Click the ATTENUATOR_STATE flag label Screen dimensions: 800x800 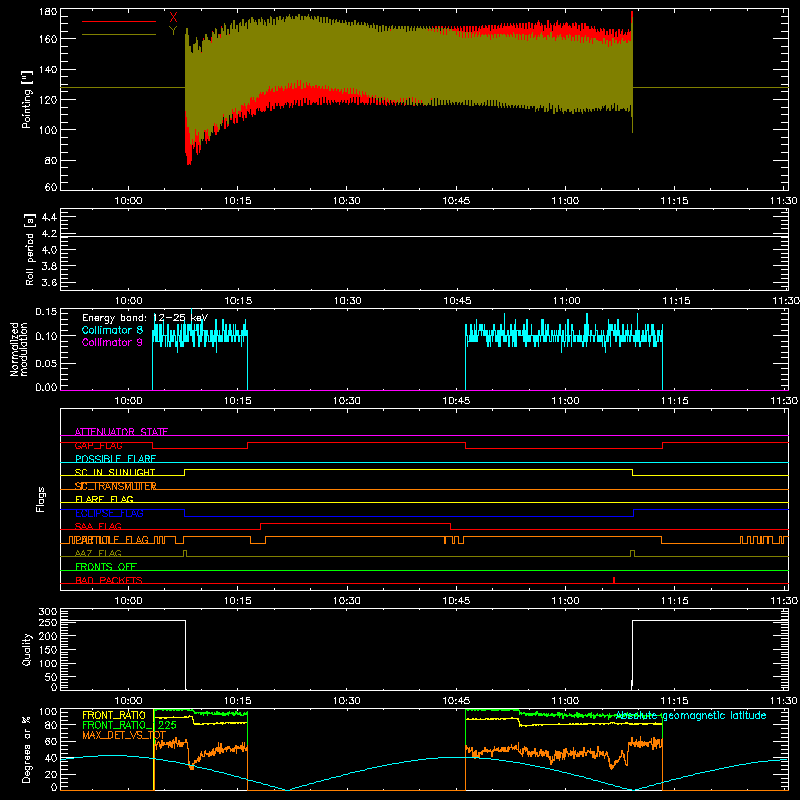(121, 432)
